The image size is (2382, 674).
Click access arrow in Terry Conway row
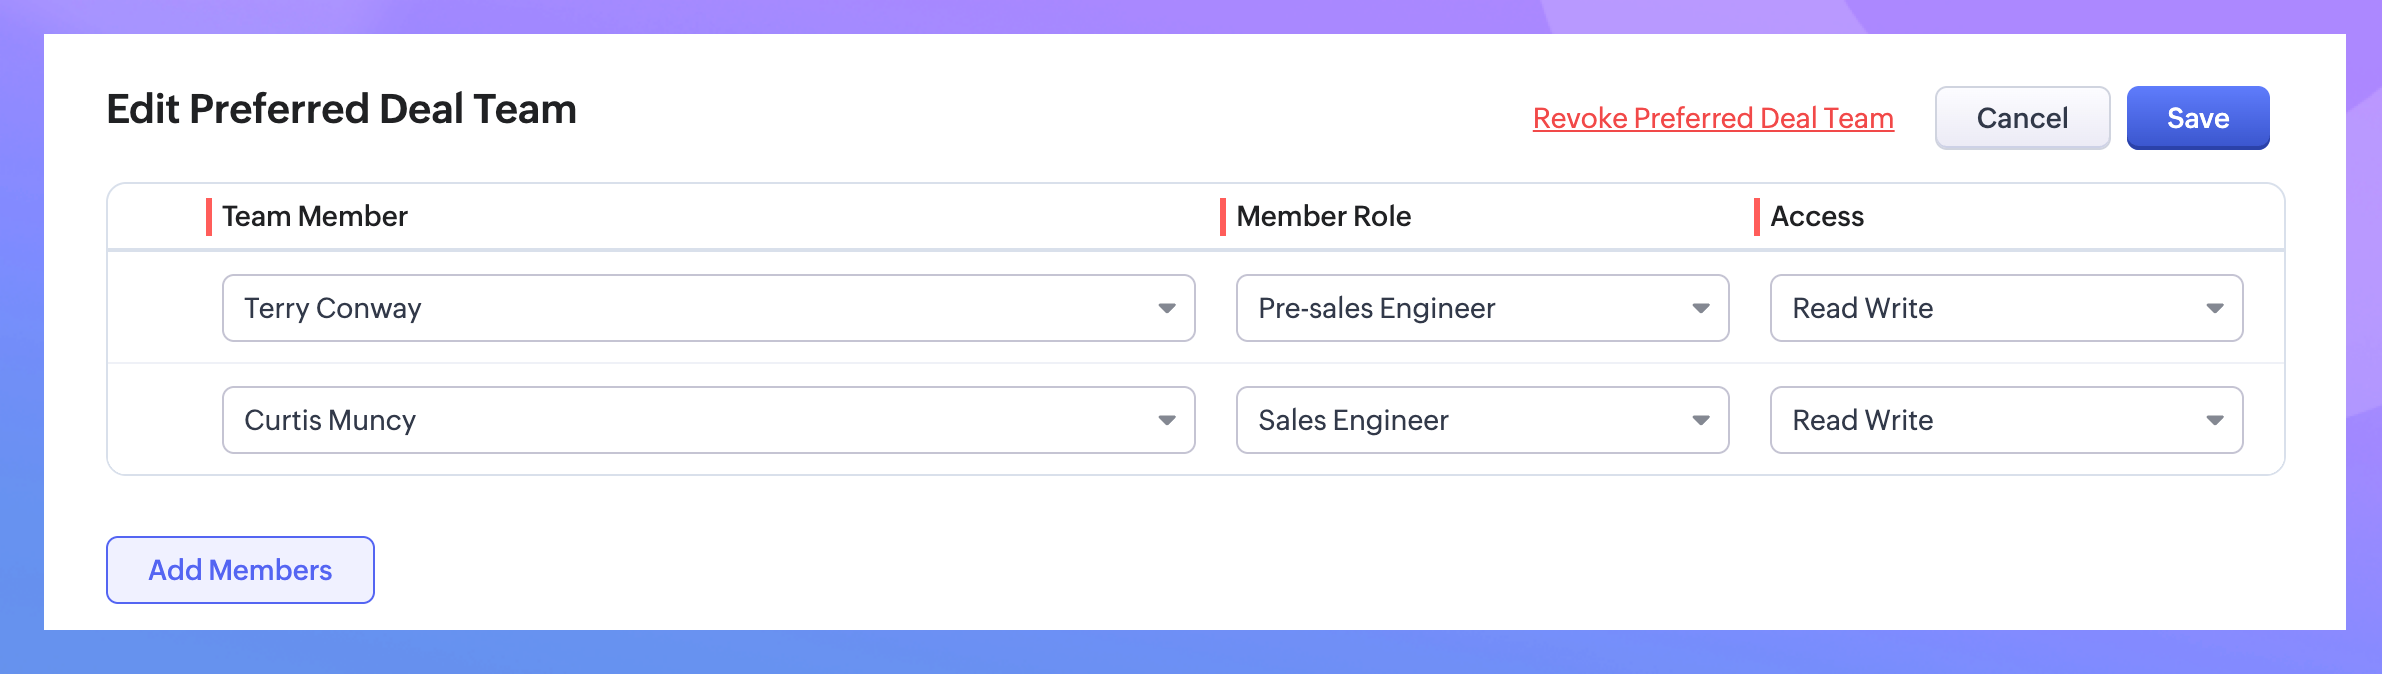pyautogui.click(x=2214, y=308)
